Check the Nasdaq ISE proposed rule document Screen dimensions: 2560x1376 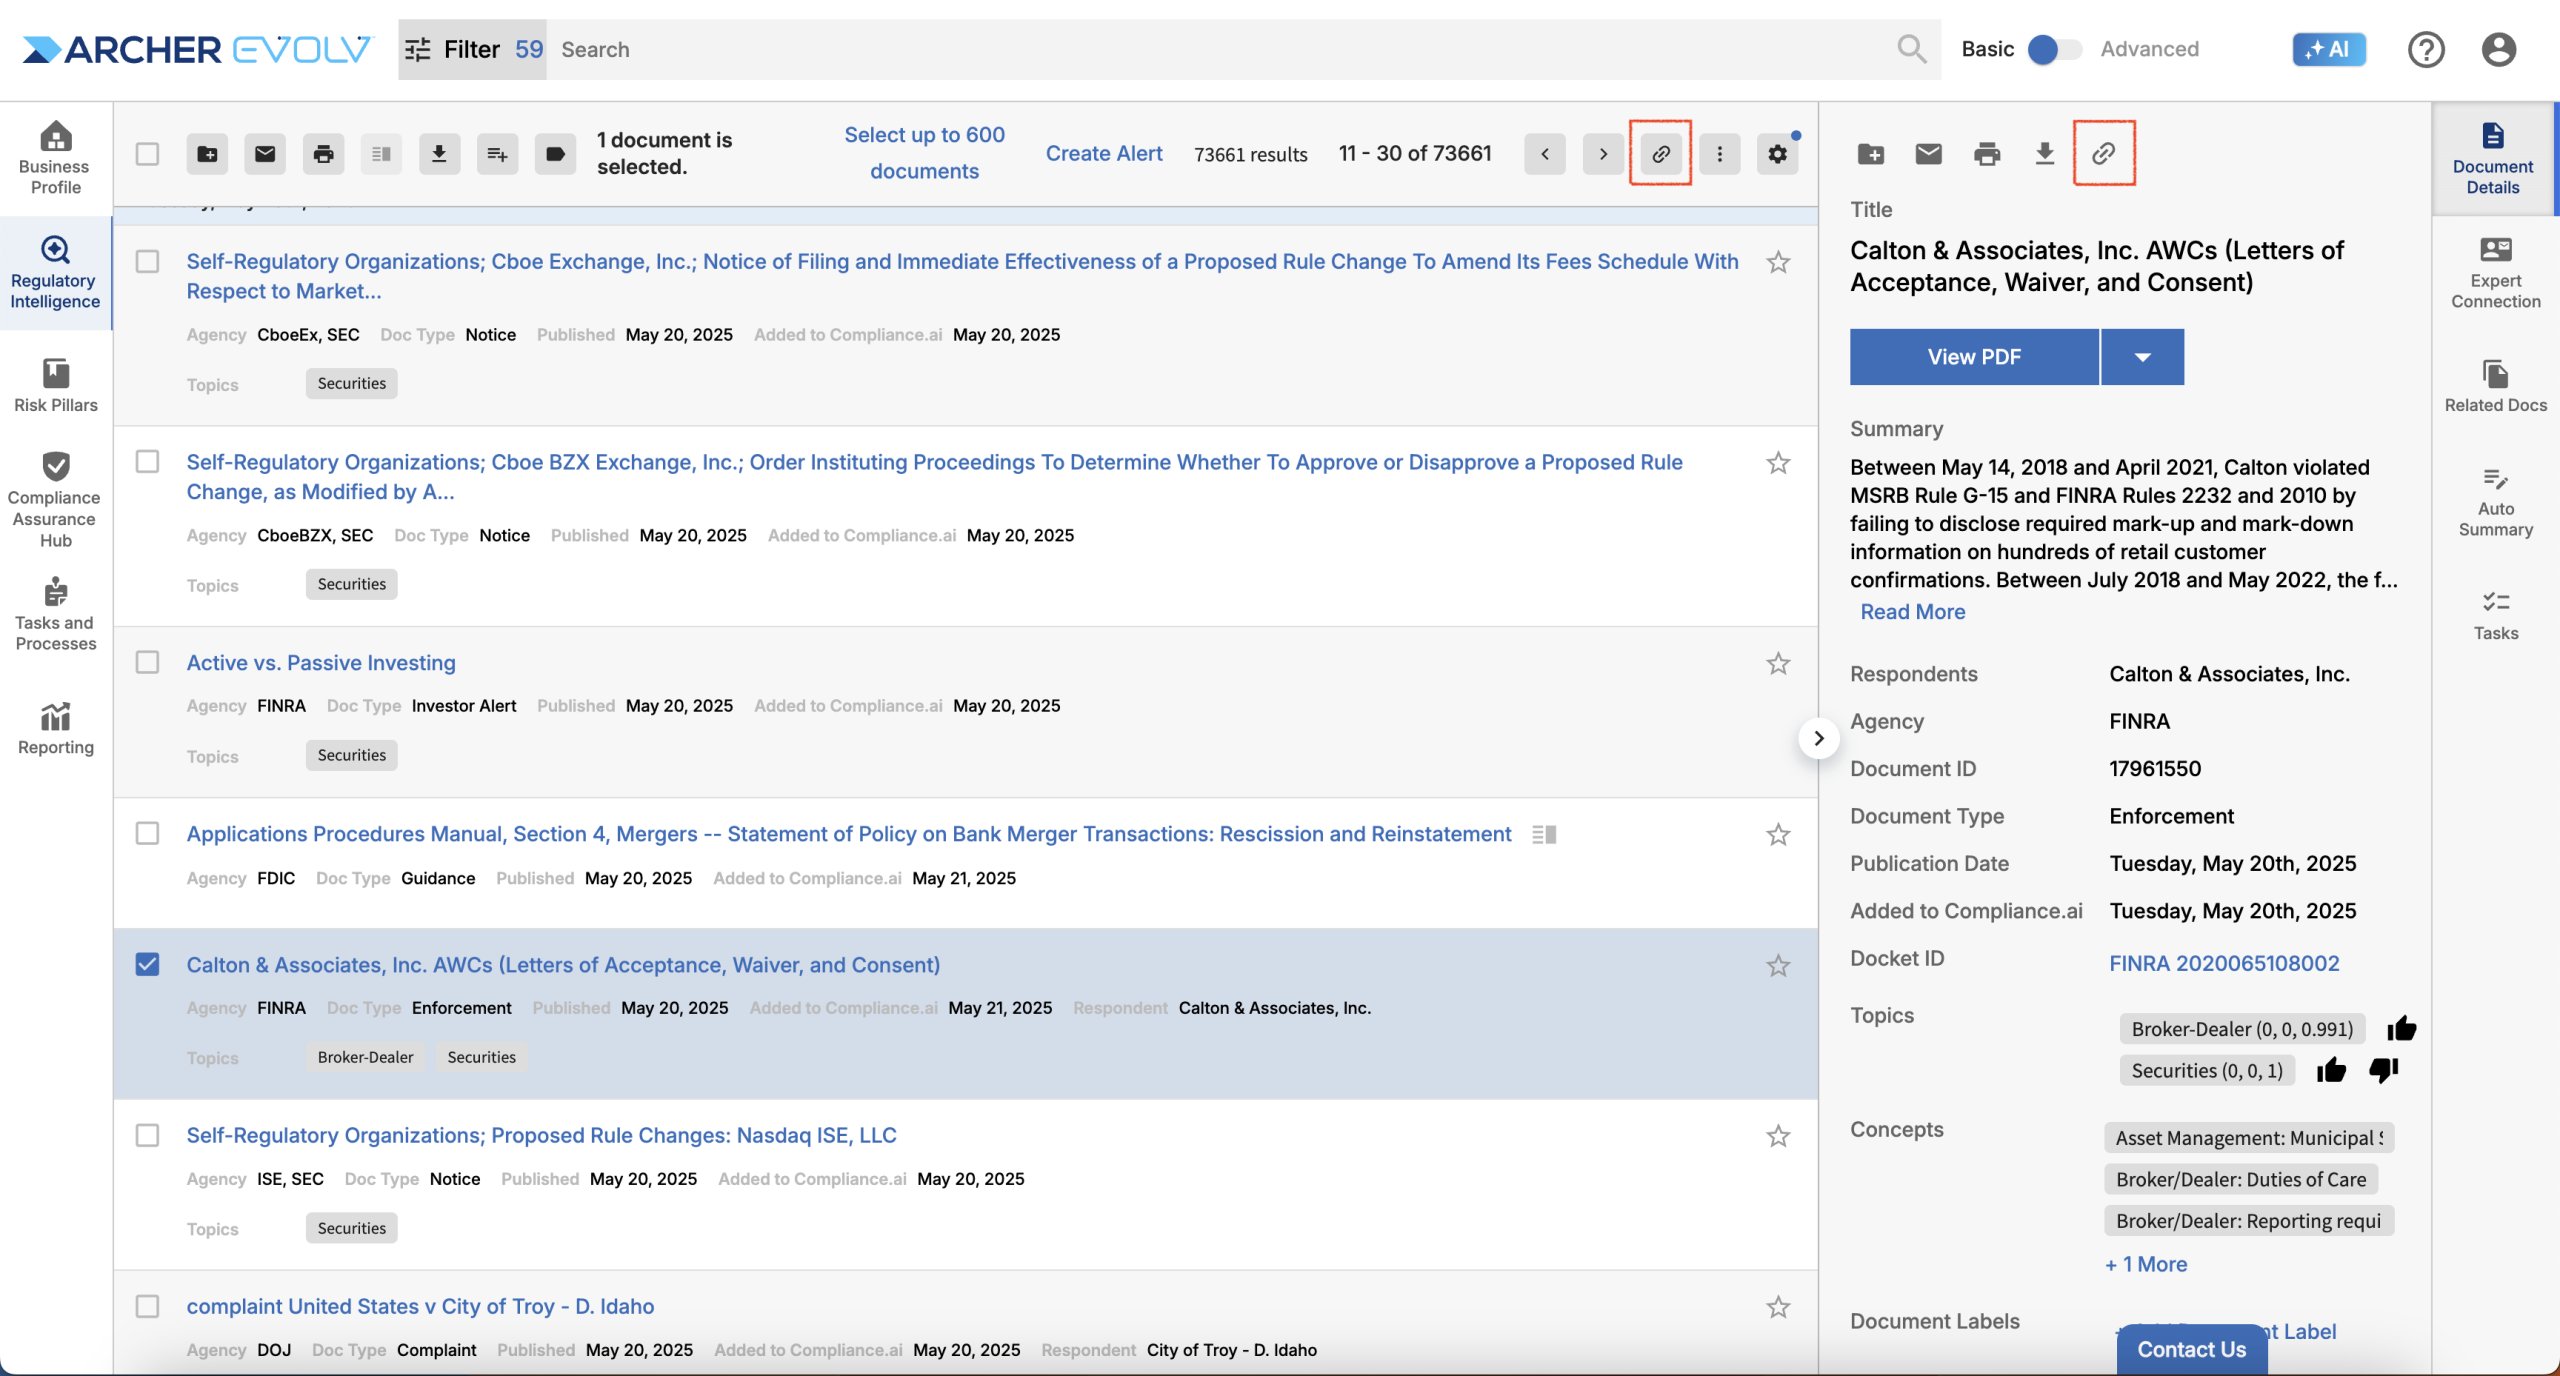[147, 1136]
